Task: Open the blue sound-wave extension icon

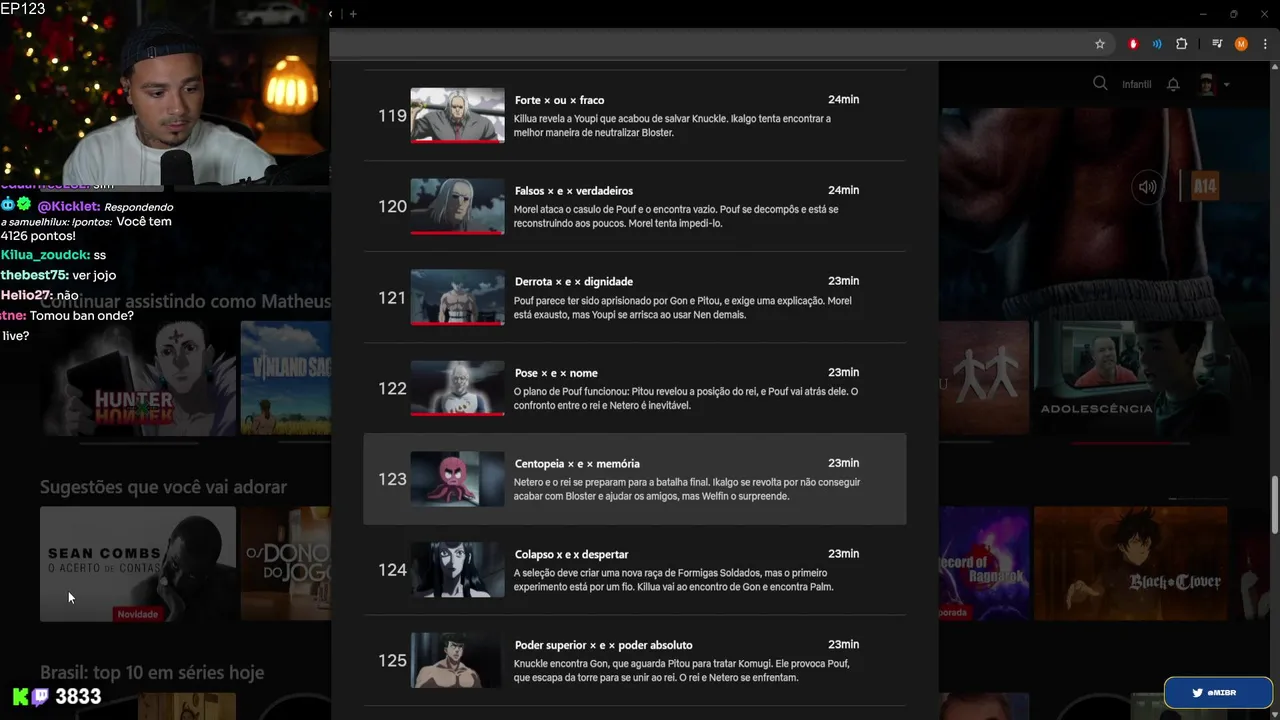Action: tap(1157, 44)
